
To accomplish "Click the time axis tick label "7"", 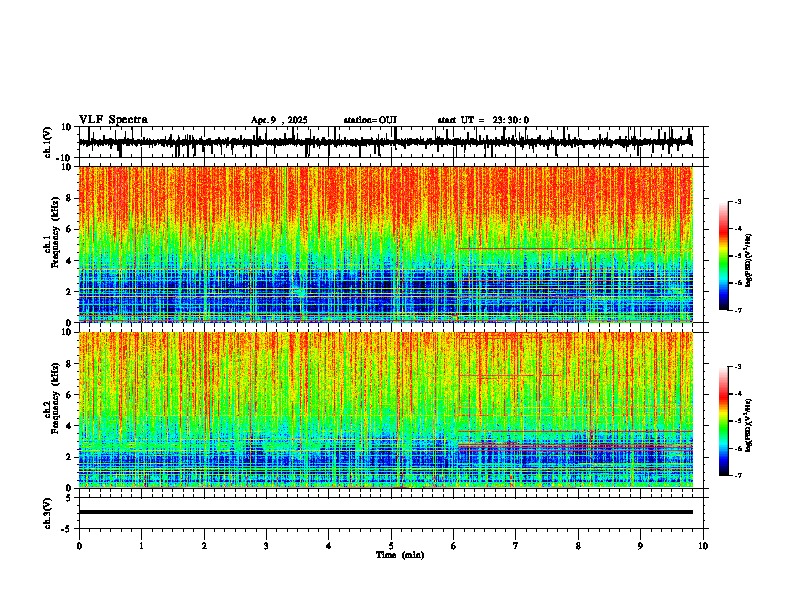I will (516, 546).
